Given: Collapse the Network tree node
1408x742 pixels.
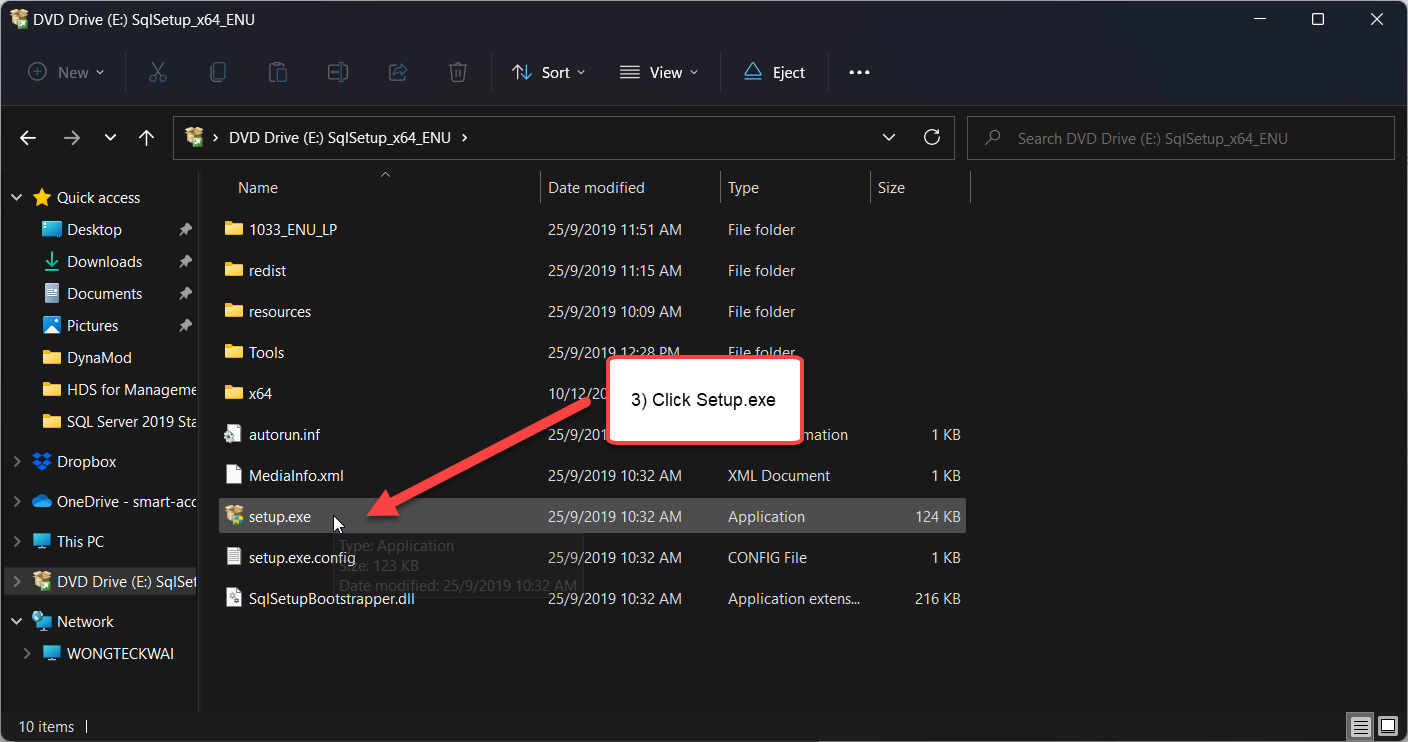Looking at the screenshot, I should click(x=17, y=621).
